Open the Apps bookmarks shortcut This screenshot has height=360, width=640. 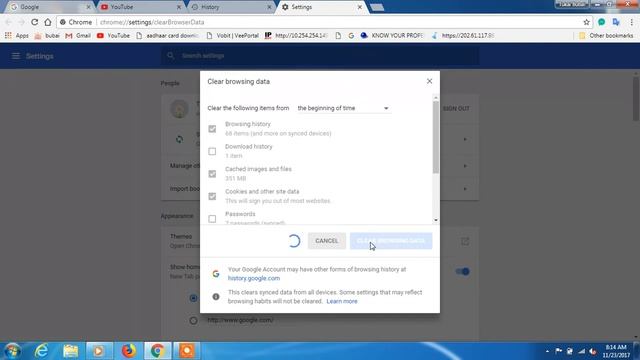[17, 36]
